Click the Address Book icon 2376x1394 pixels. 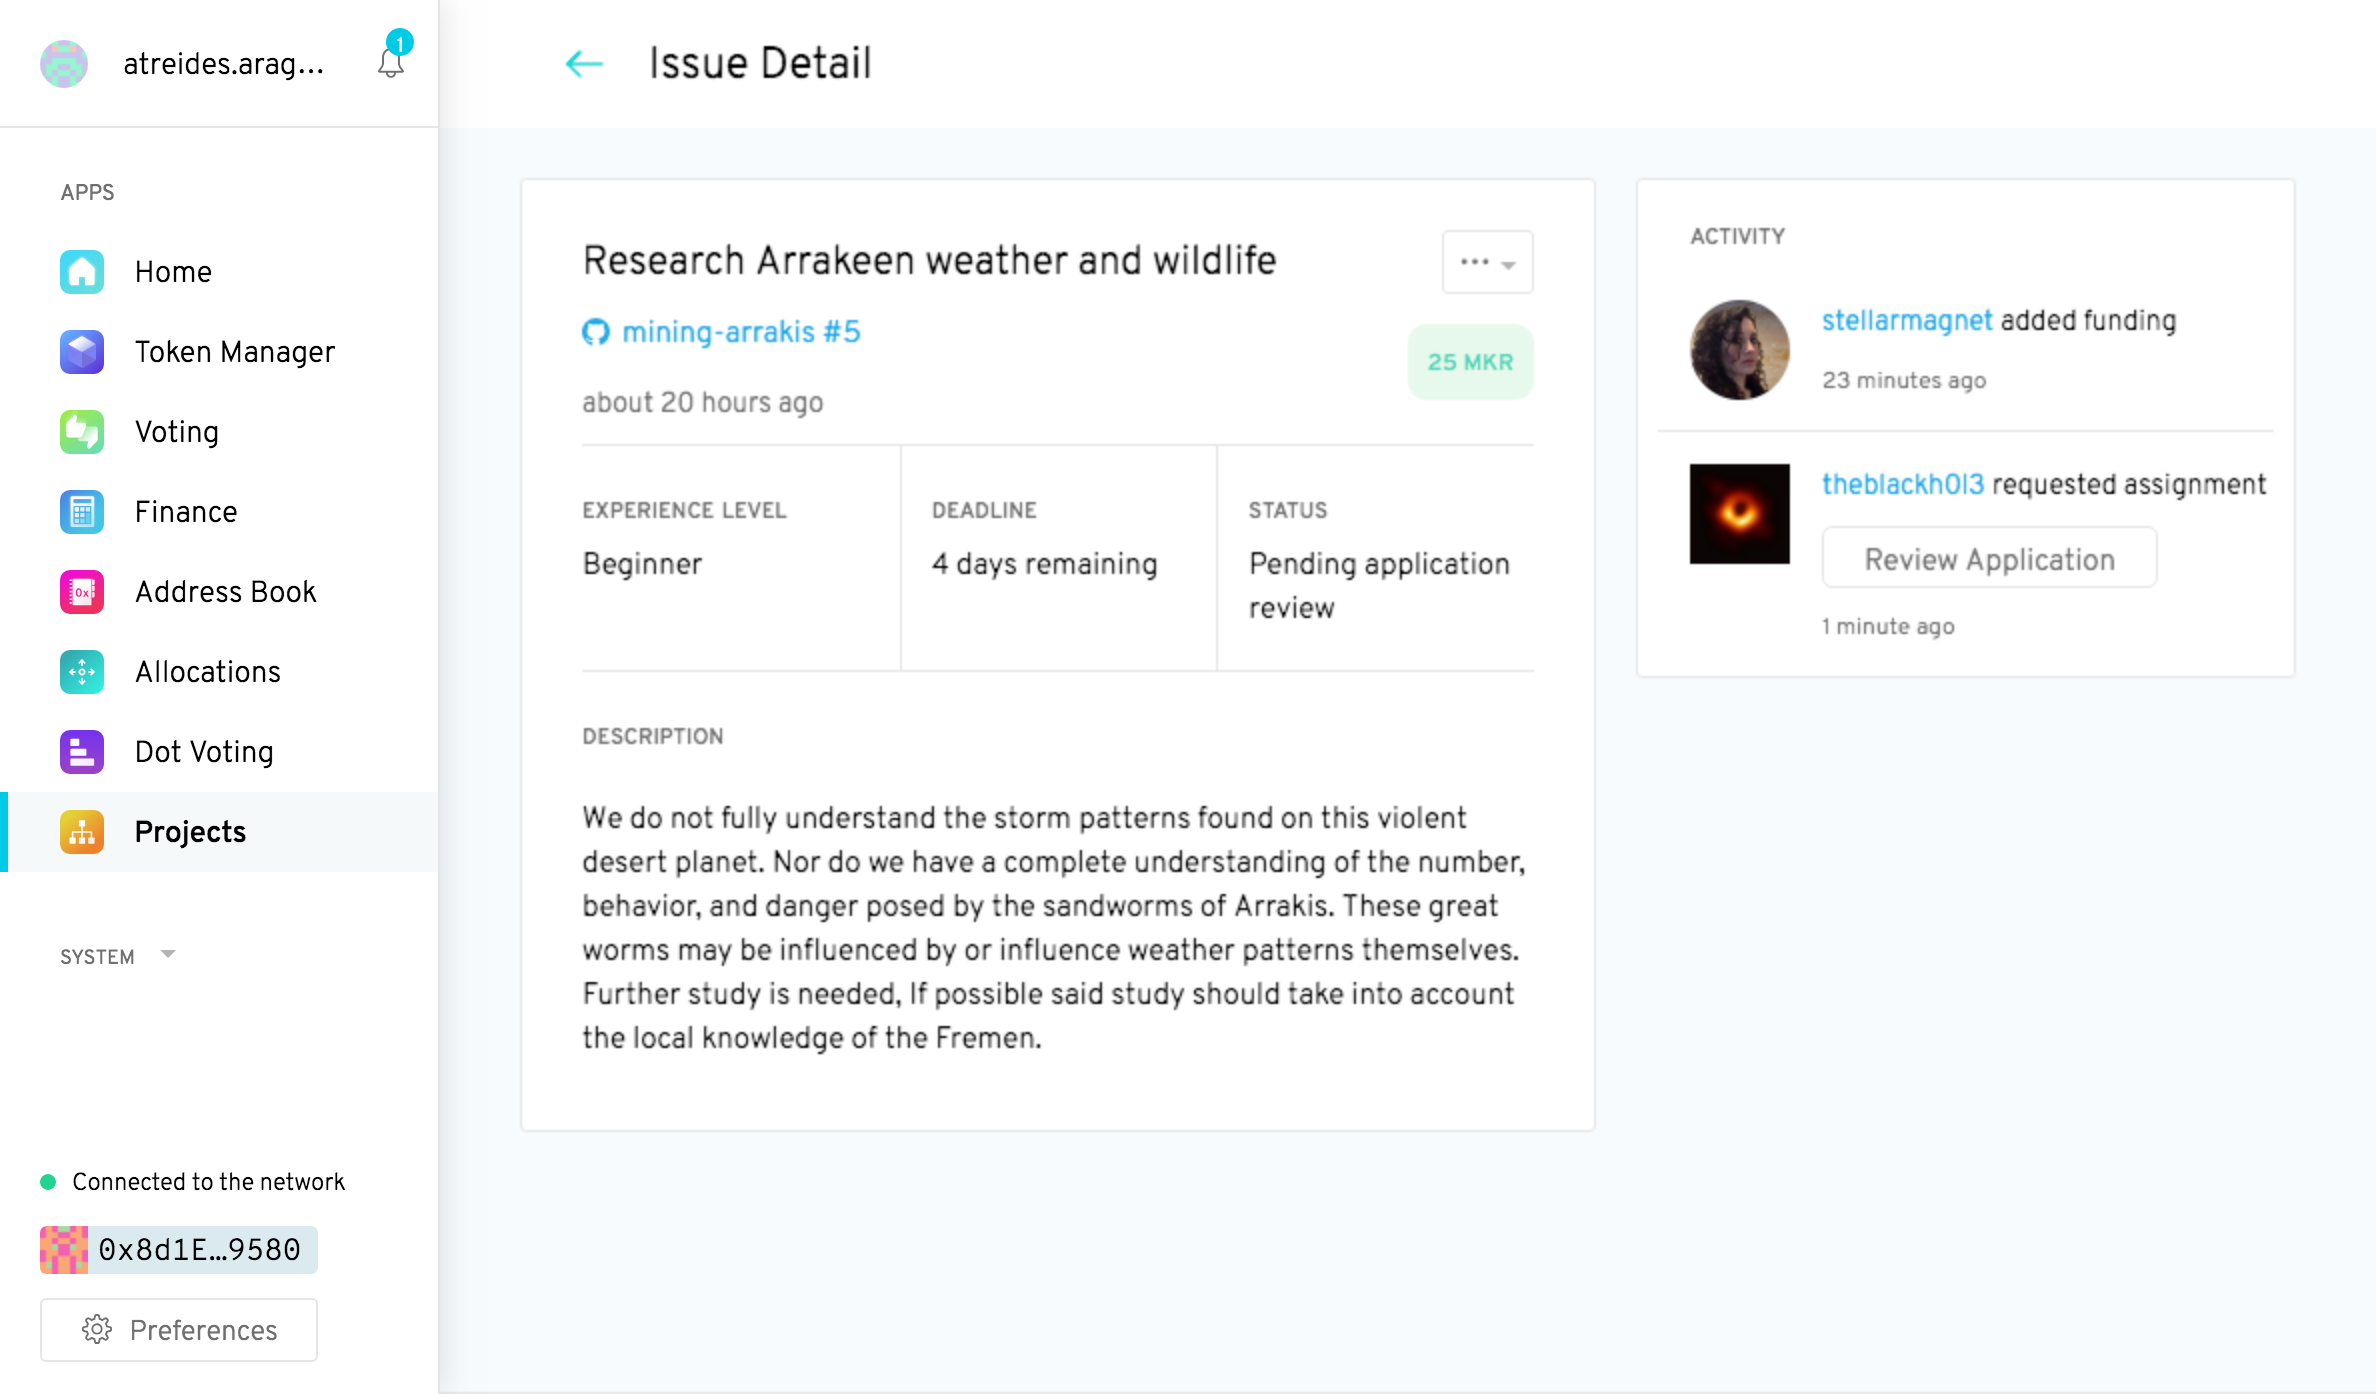81,592
